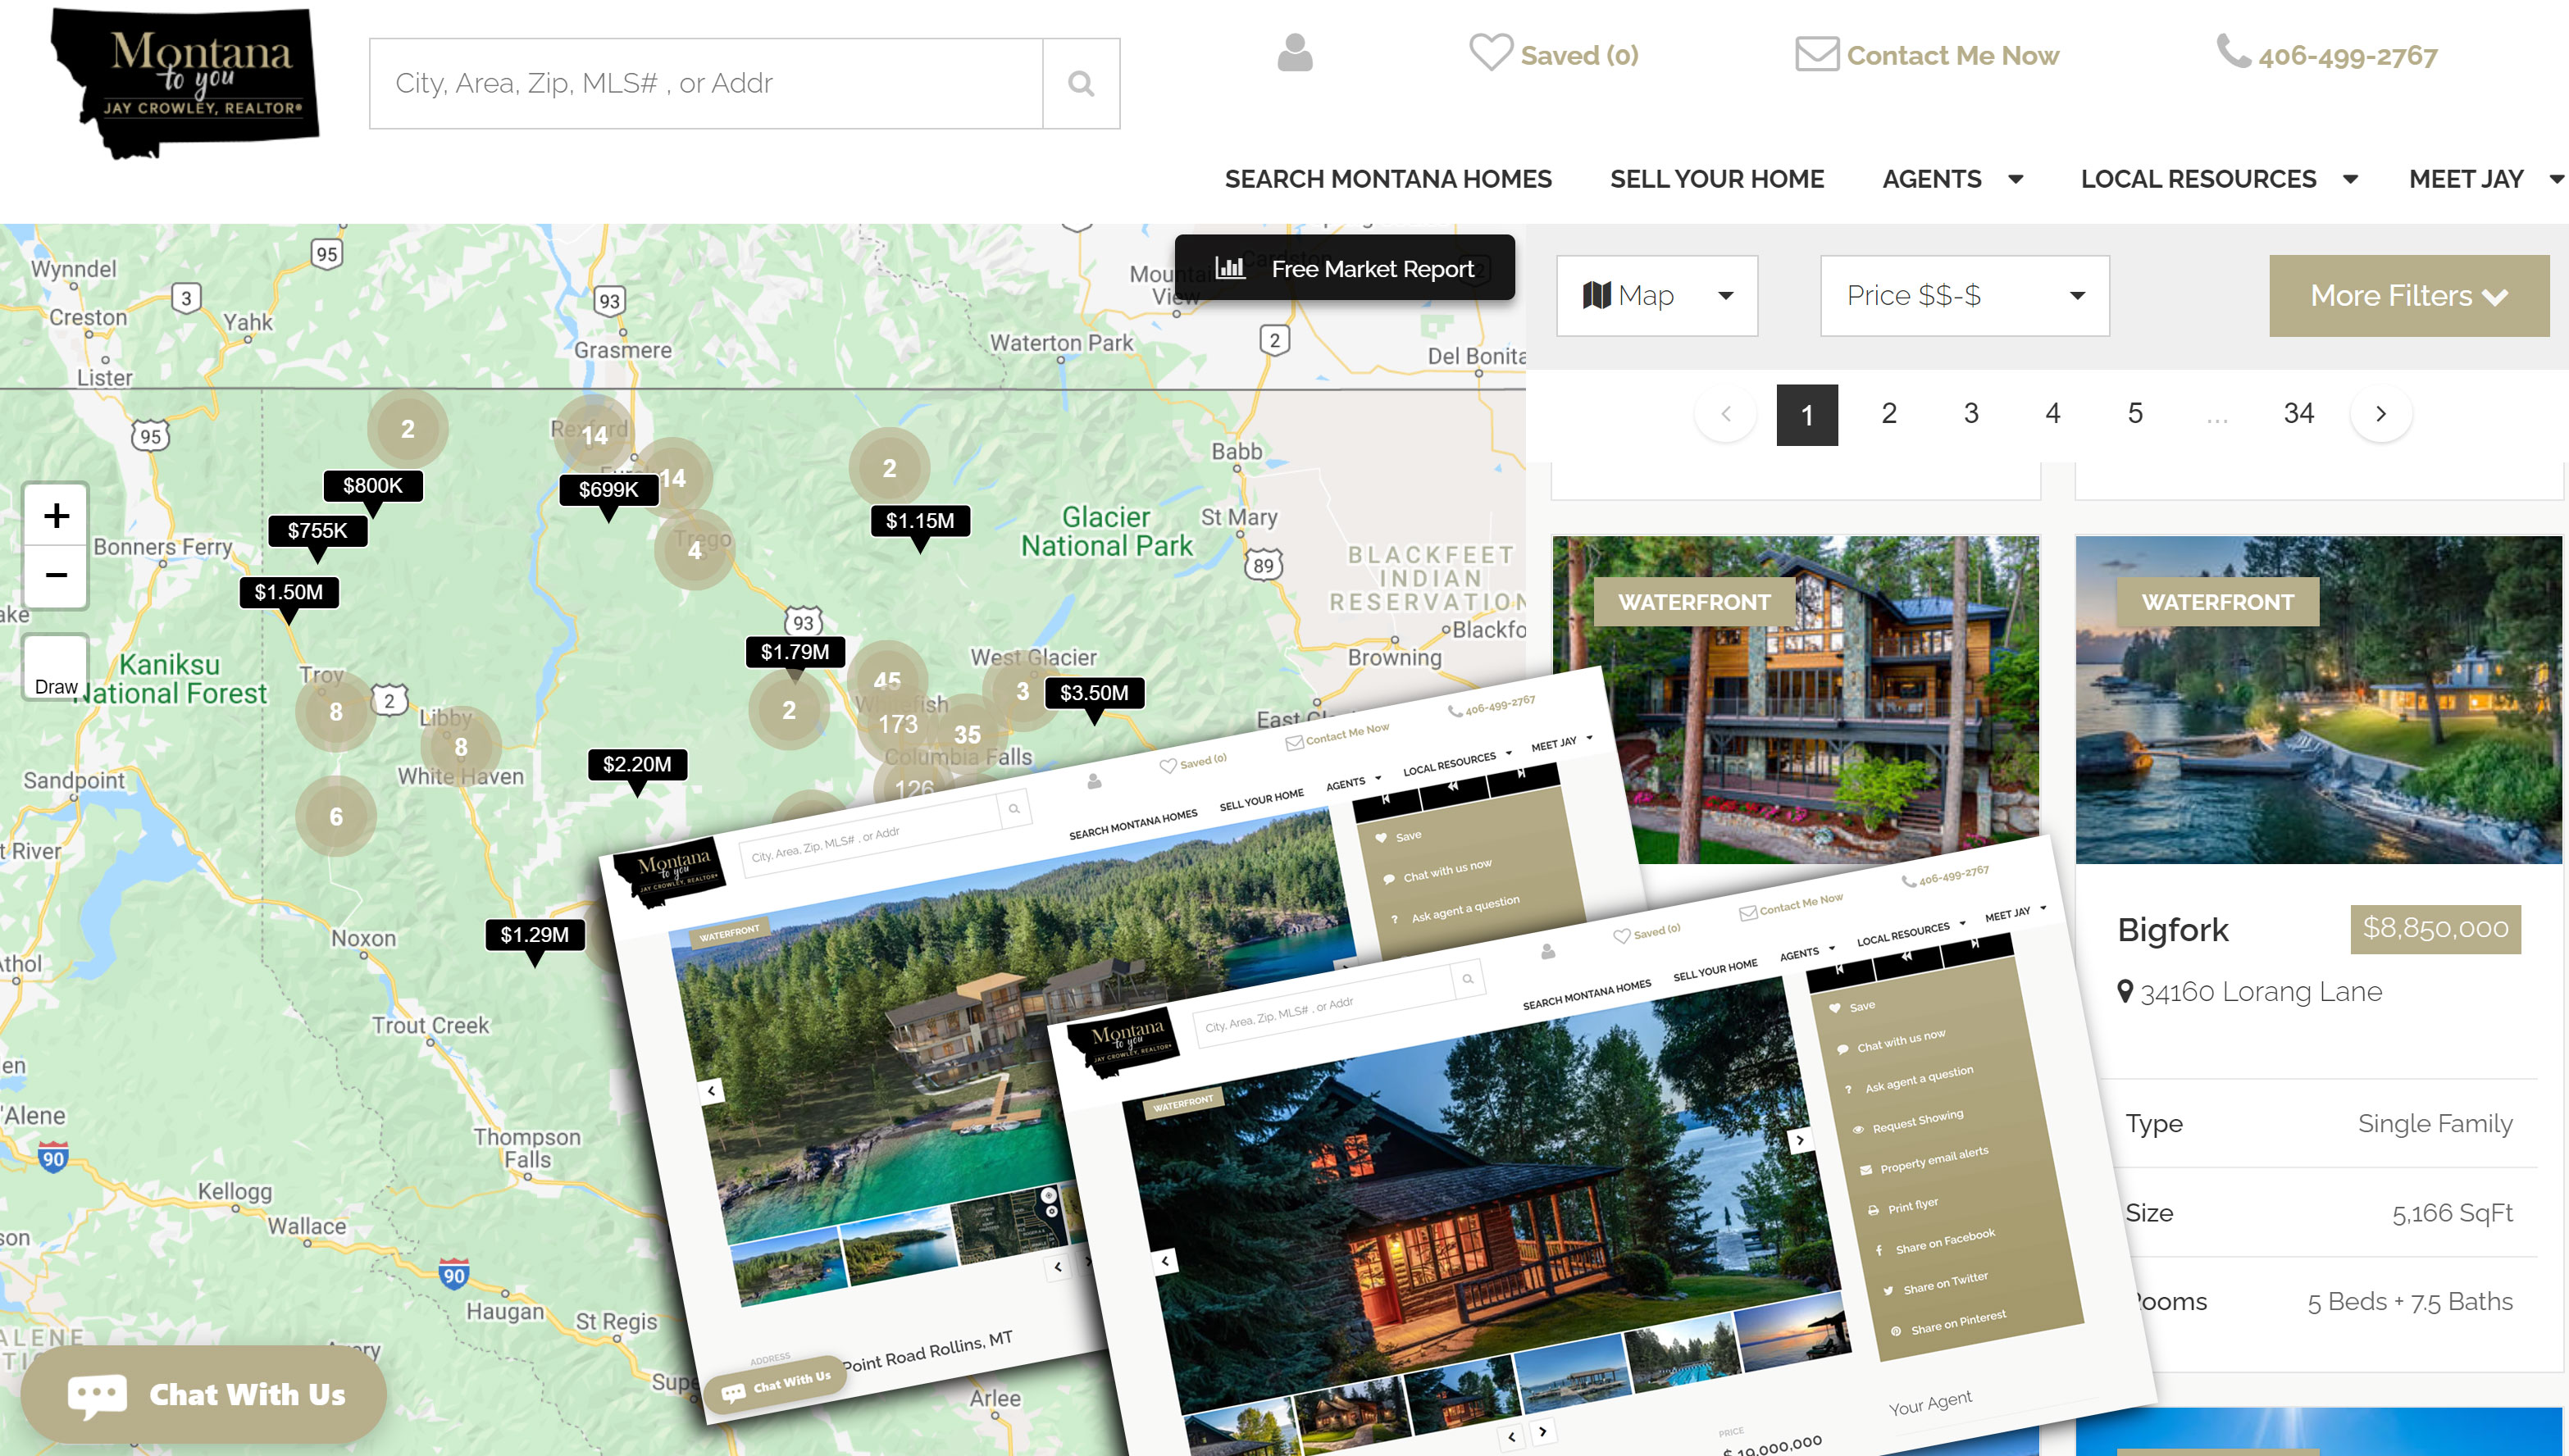Expand the AGENTS navigation dropdown

pos(1951,179)
